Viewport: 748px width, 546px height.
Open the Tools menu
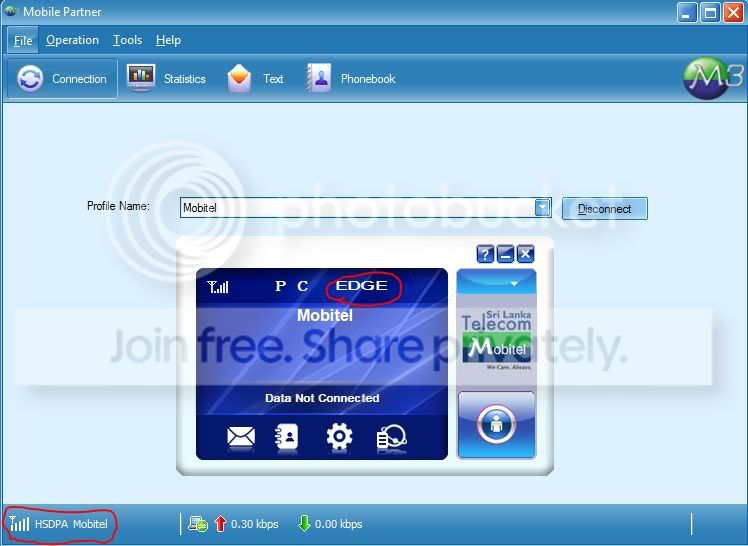(127, 41)
